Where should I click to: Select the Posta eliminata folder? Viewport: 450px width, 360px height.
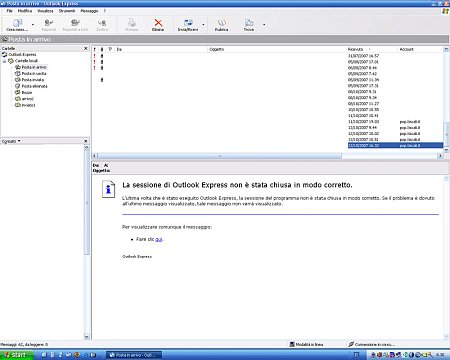click(31, 86)
